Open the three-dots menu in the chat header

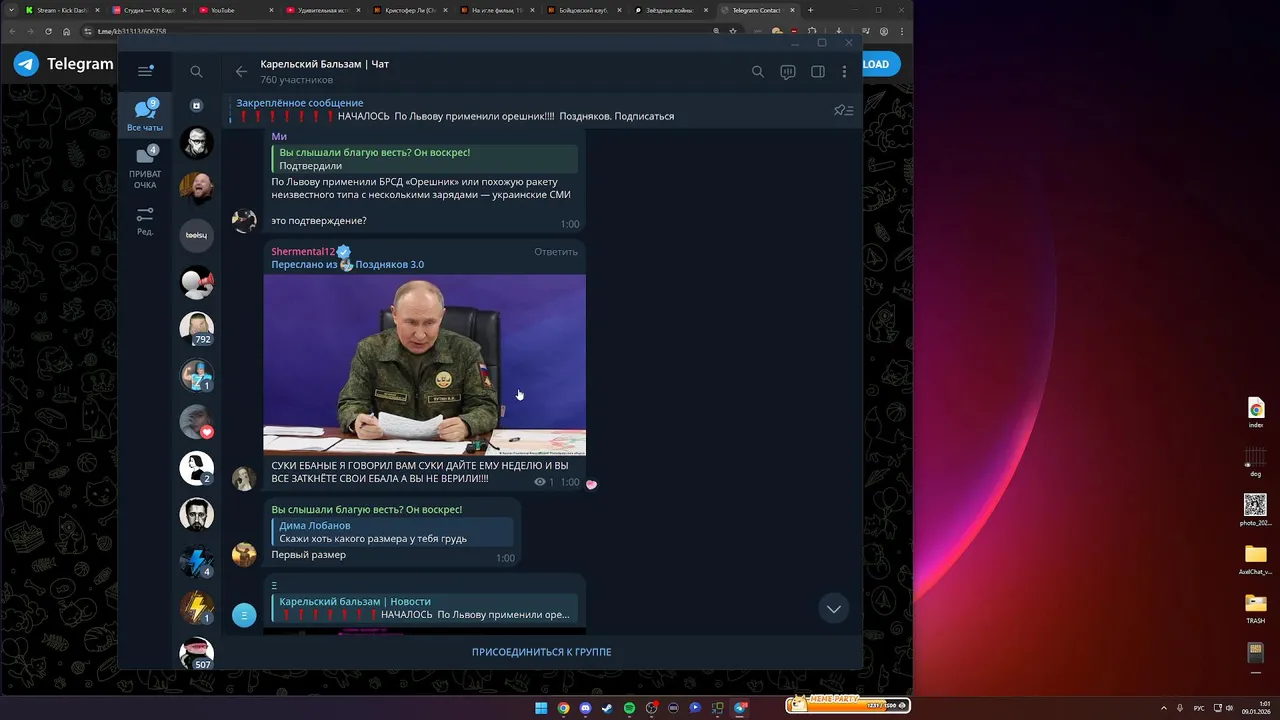[x=844, y=72]
